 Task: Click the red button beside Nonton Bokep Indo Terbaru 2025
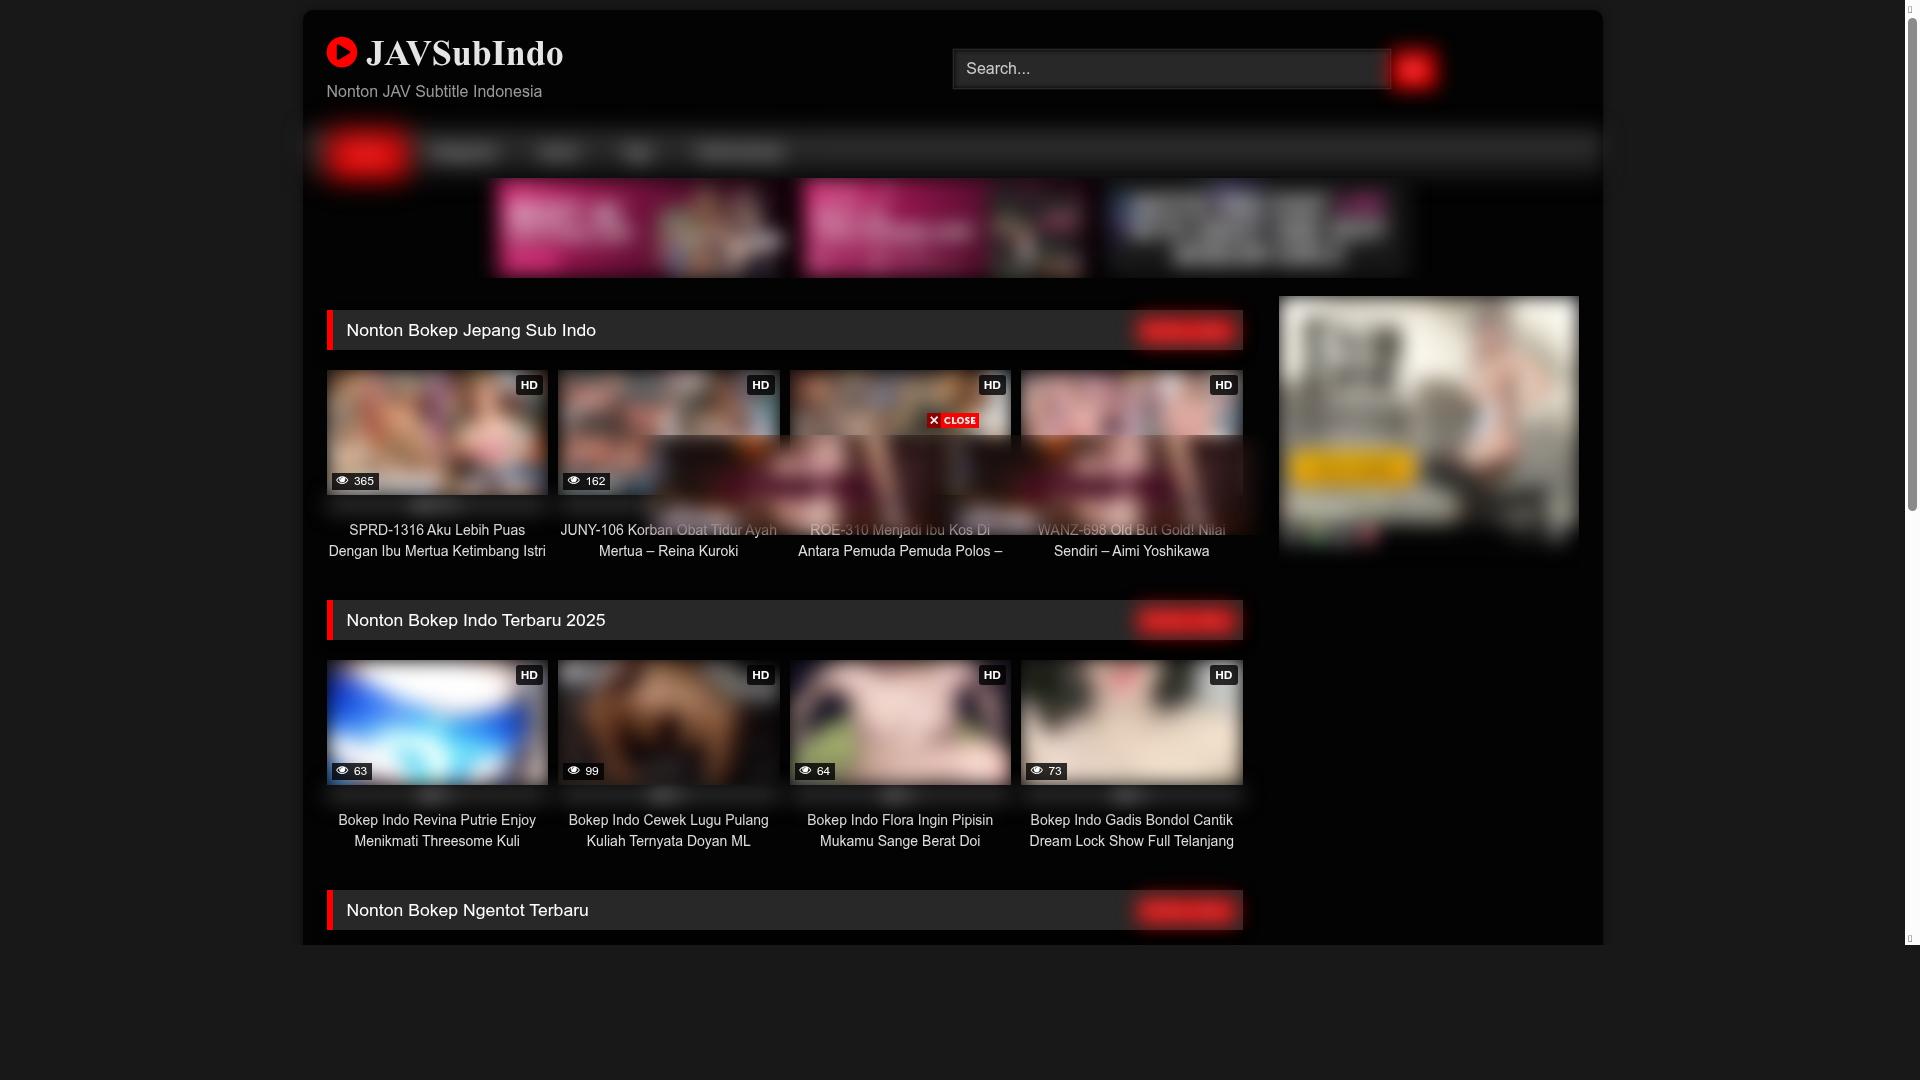[x=1185, y=620]
